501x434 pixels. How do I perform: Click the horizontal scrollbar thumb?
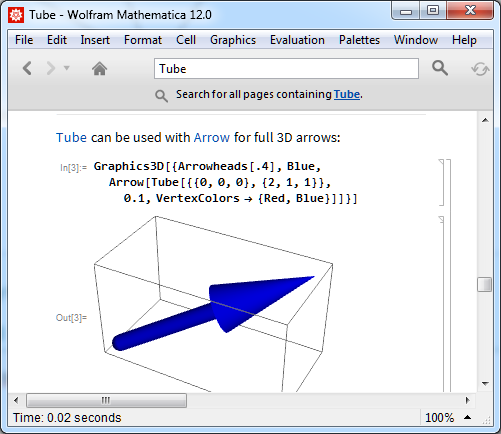[x=106, y=400]
